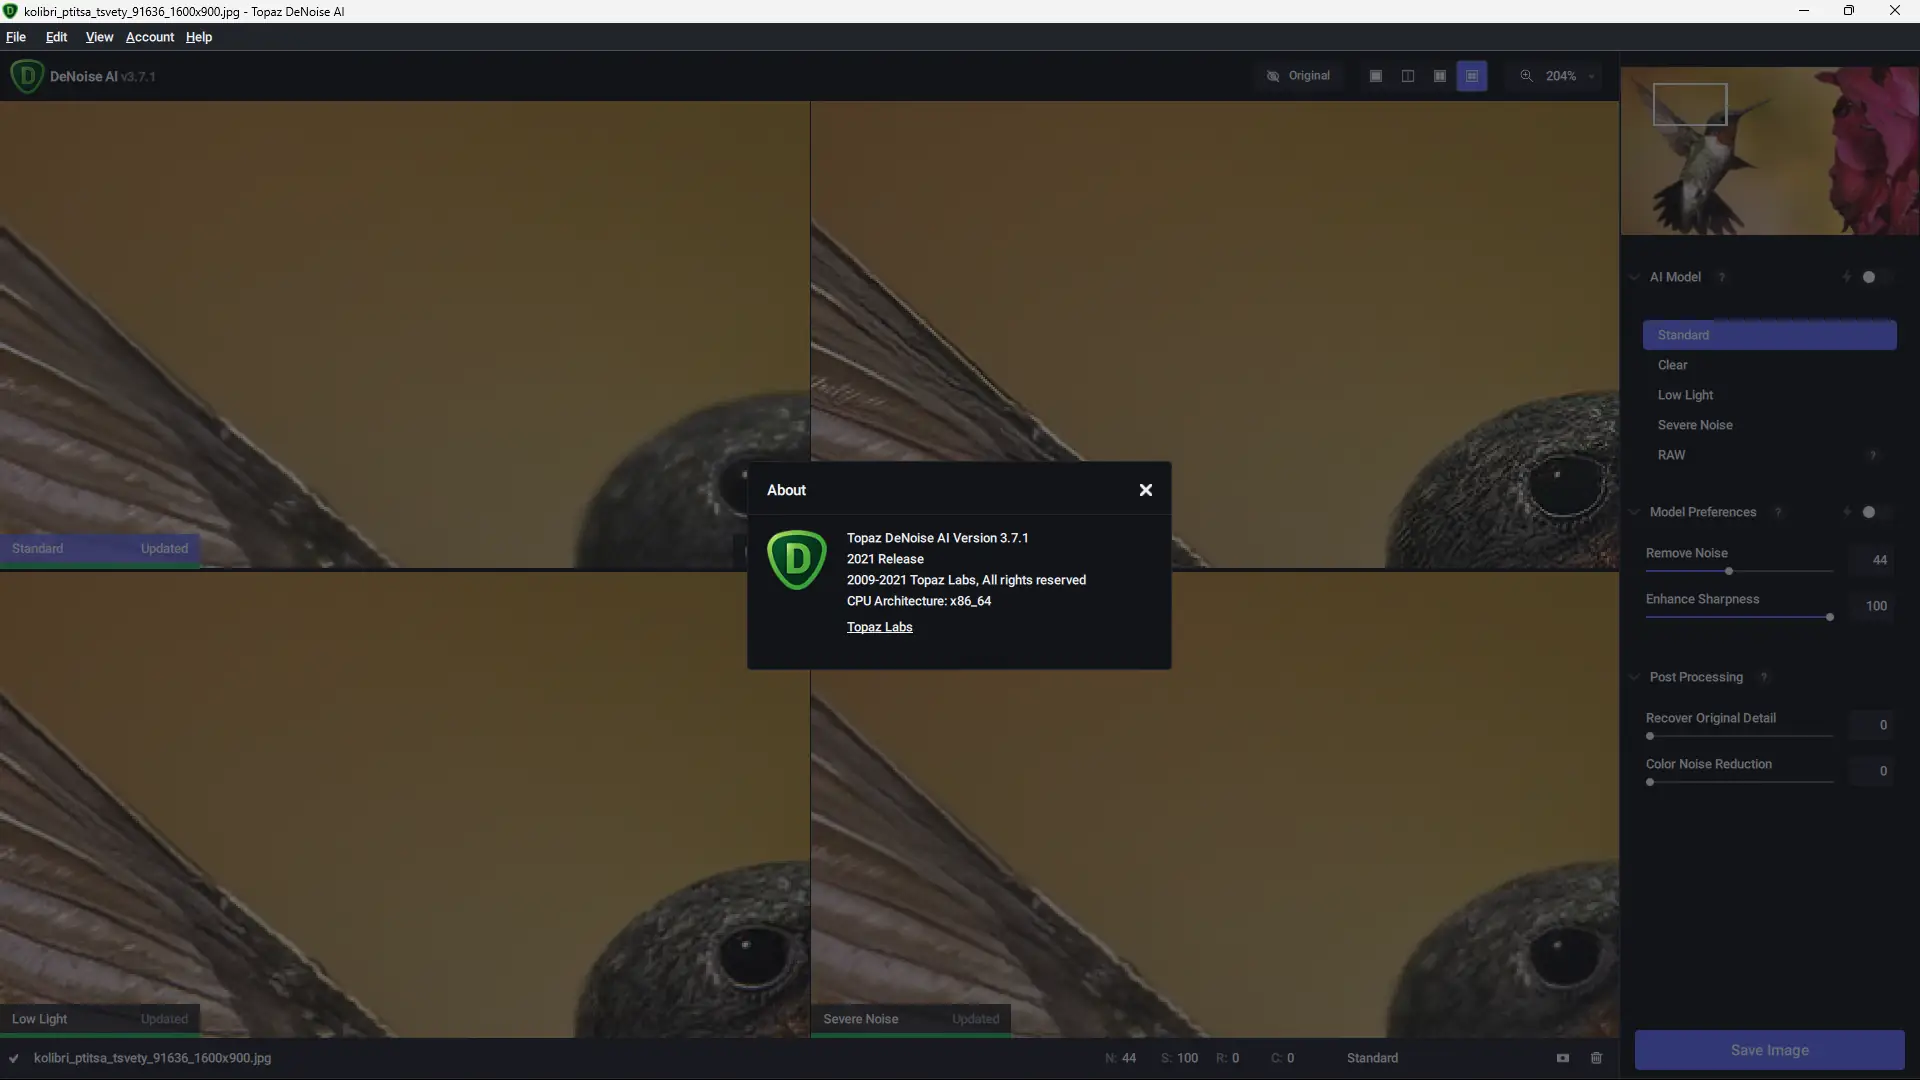Open the Account menu

tap(150, 37)
